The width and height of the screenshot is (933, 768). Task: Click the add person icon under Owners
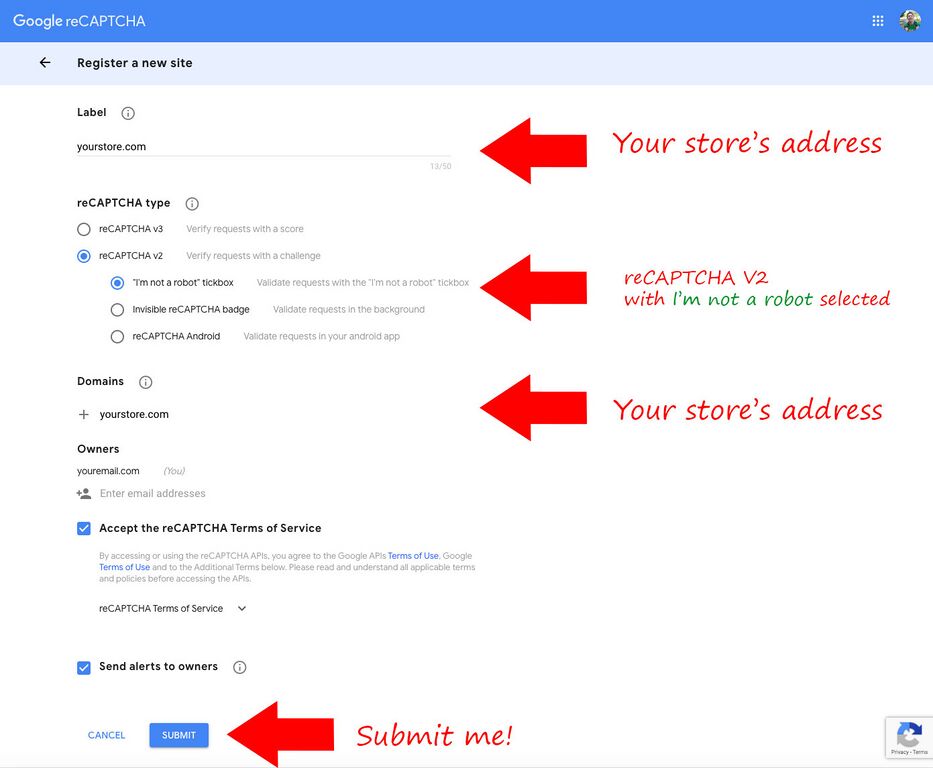[x=84, y=494]
